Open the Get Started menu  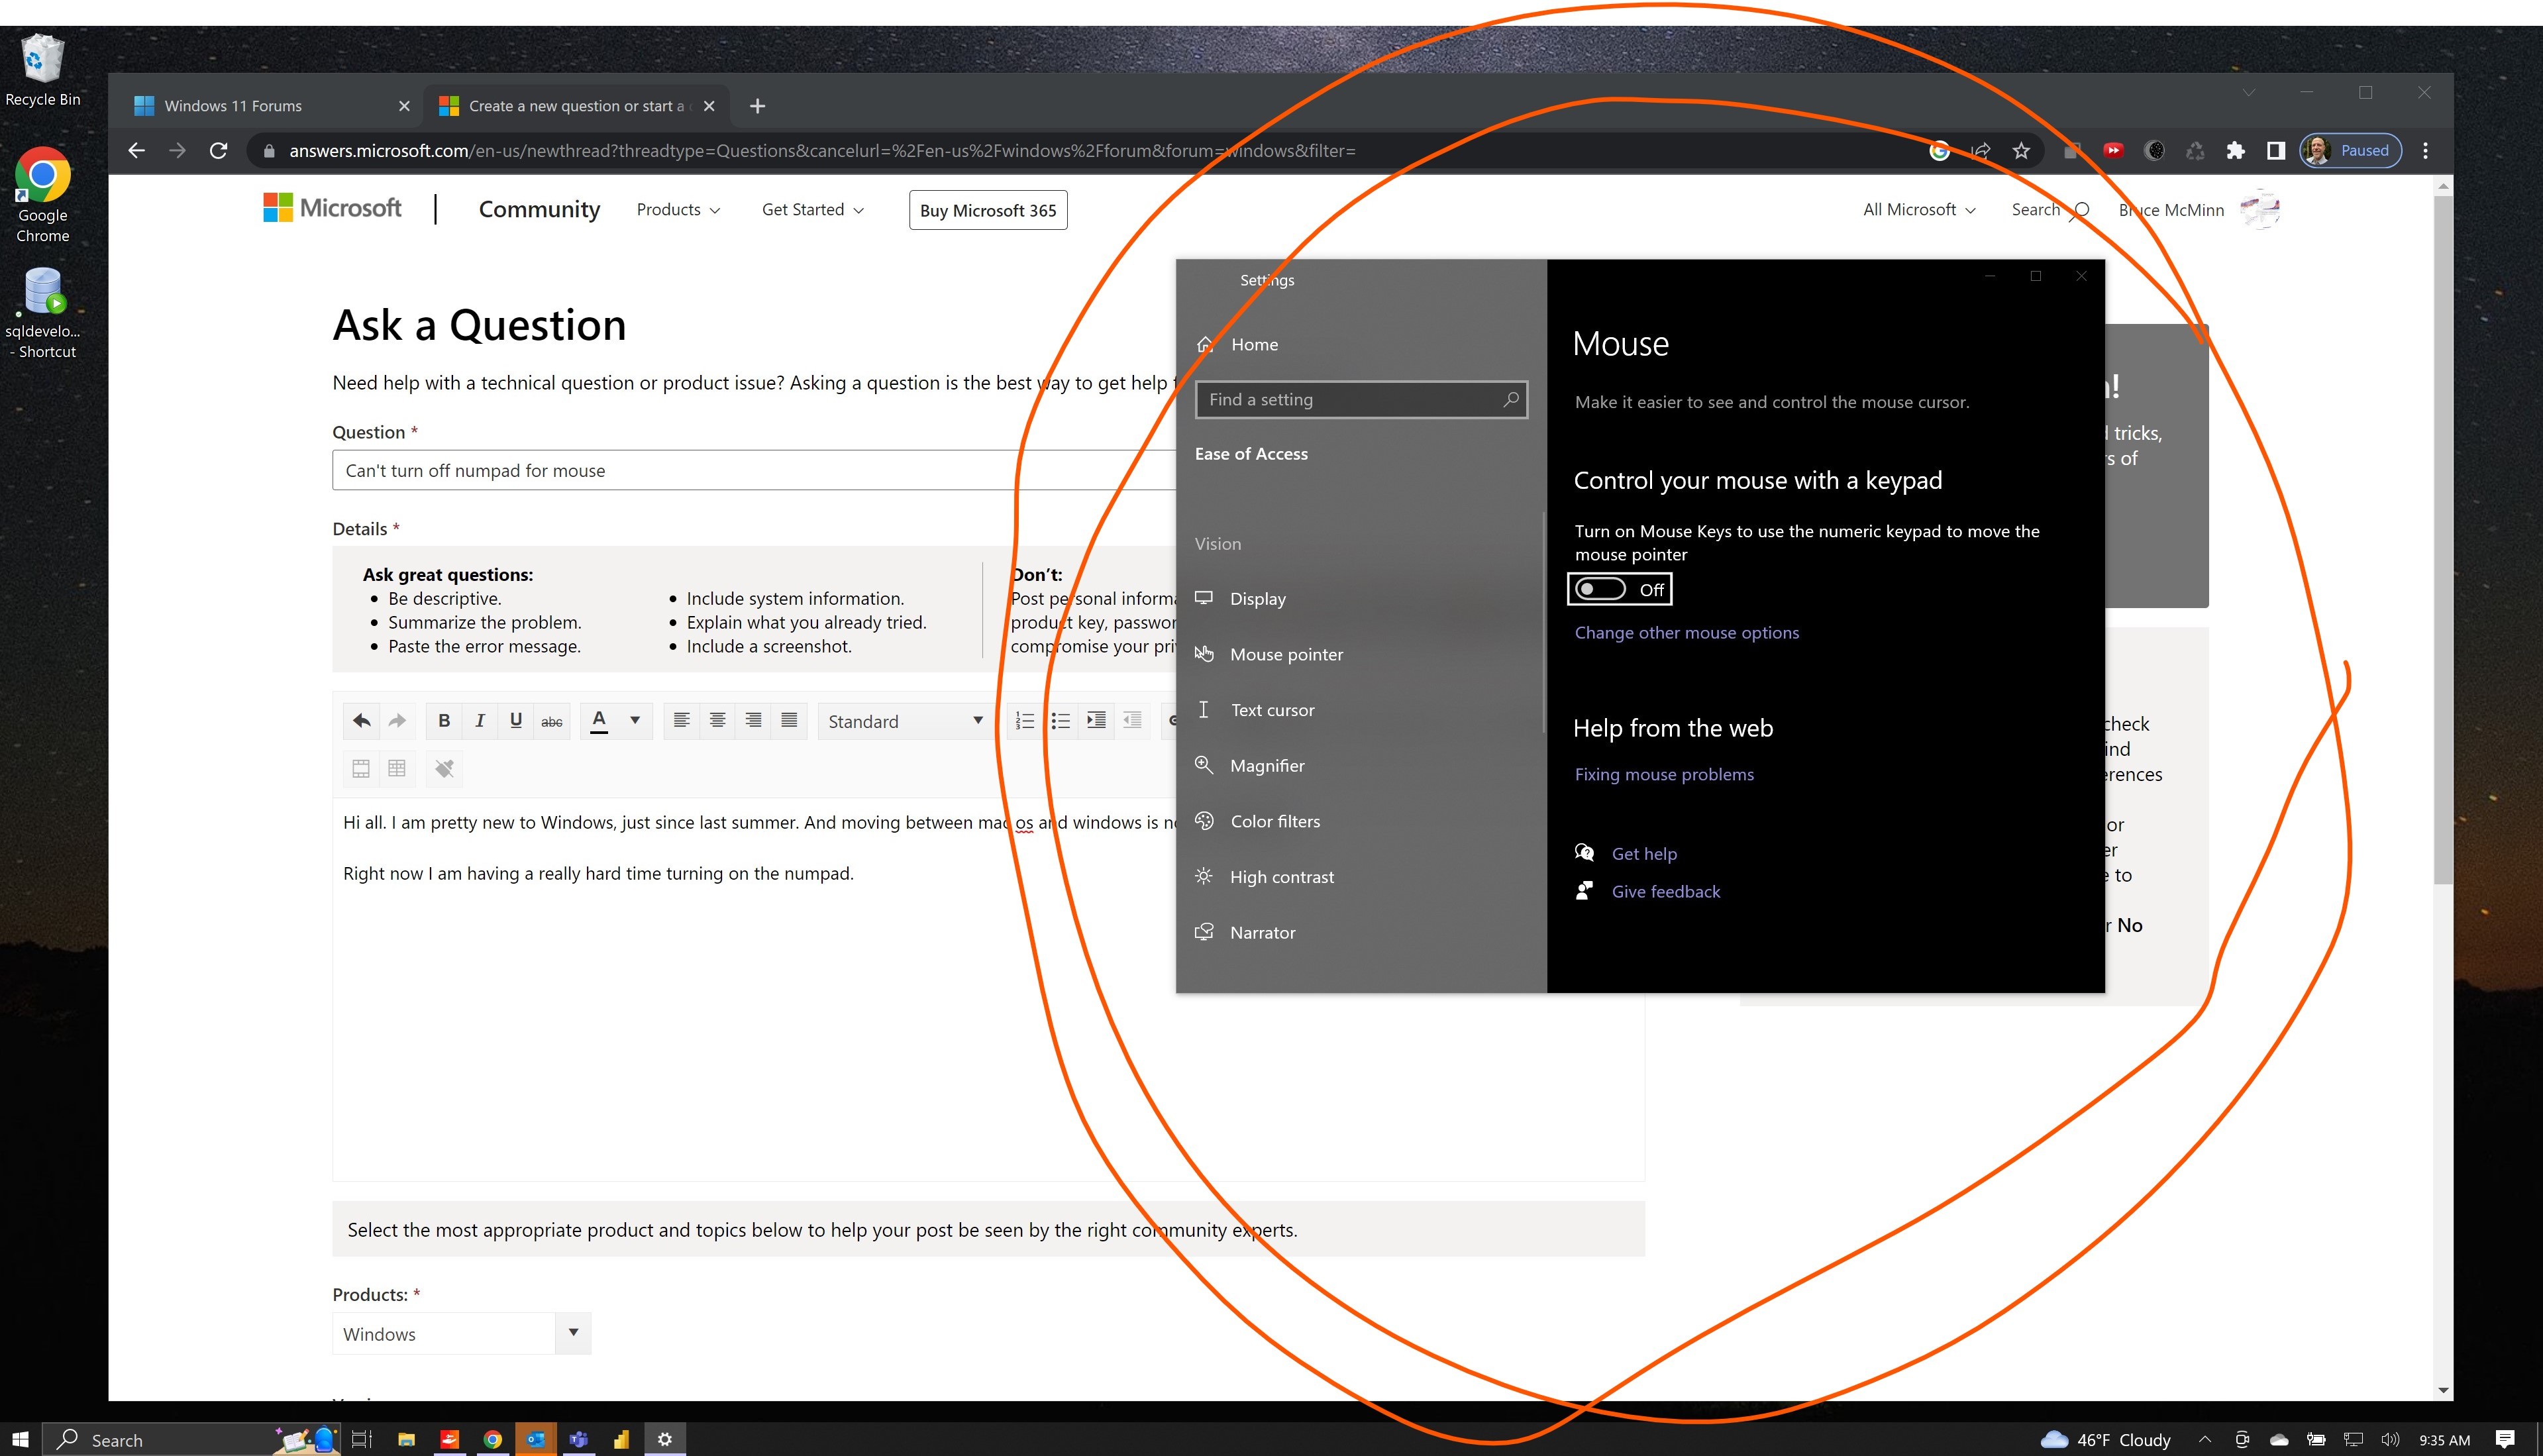(x=812, y=210)
